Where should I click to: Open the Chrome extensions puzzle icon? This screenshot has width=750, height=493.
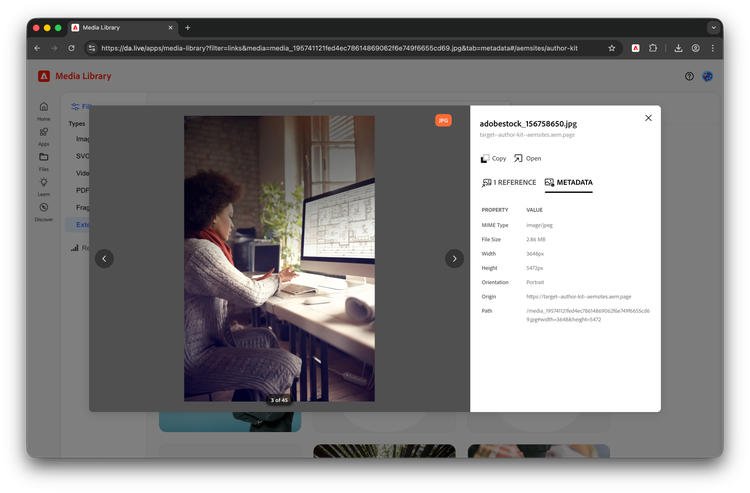pyautogui.click(x=653, y=47)
